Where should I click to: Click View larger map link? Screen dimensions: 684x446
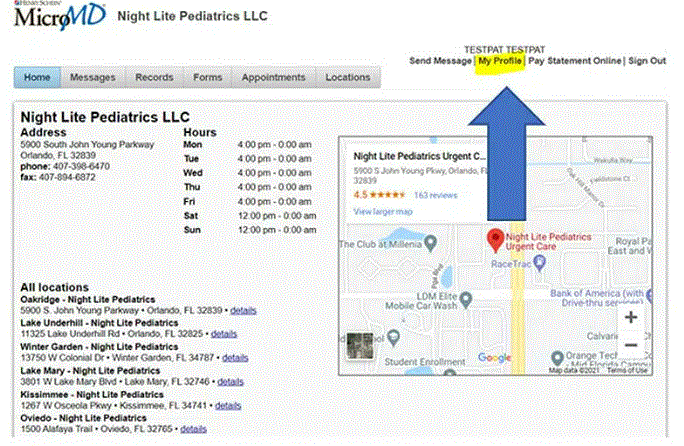(x=385, y=211)
